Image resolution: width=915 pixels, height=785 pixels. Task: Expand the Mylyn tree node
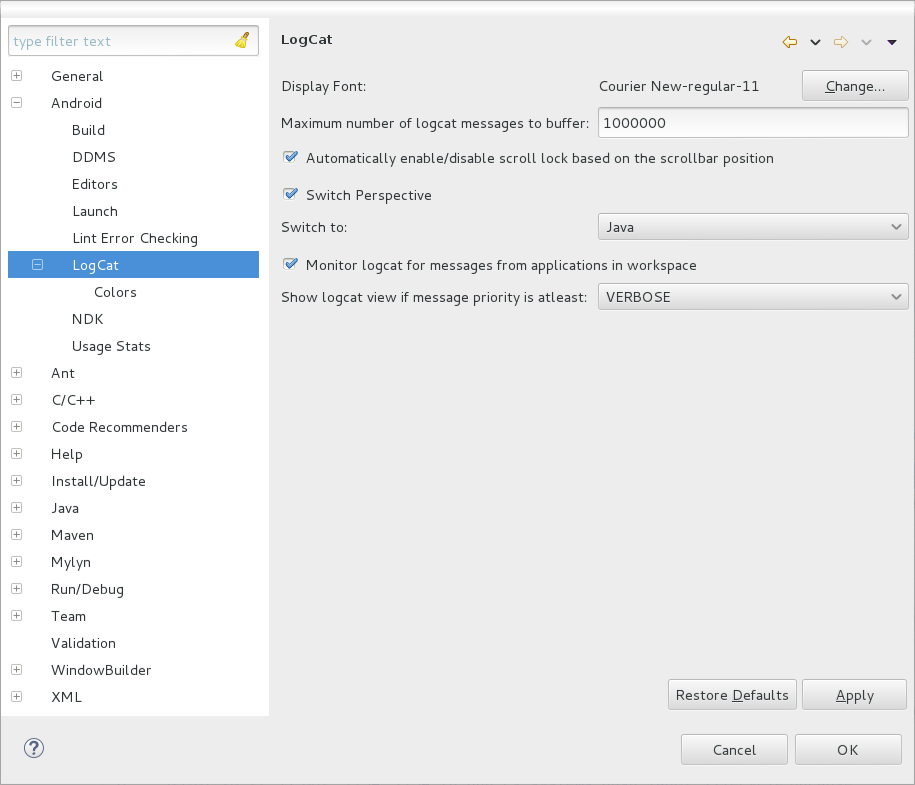point(17,562)
